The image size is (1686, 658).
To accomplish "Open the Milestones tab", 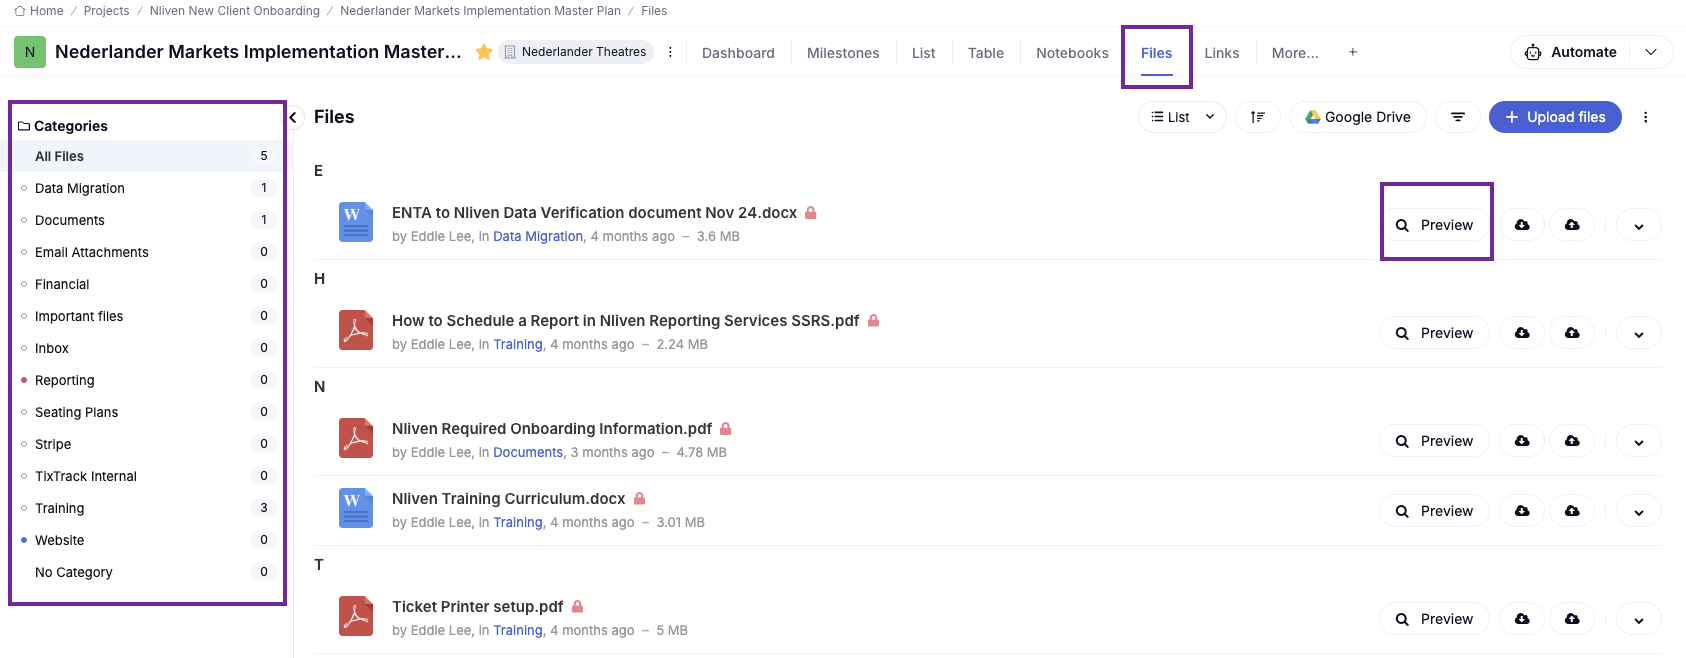I will tap(843, 53).
